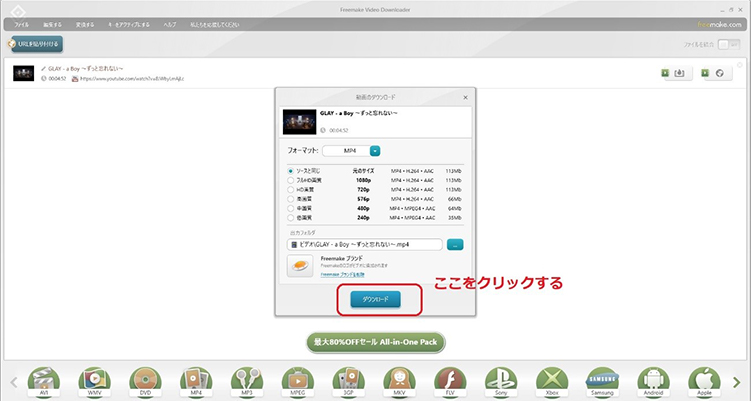Open the 変換する menu
751x401 pixels.
pos(85,24)
